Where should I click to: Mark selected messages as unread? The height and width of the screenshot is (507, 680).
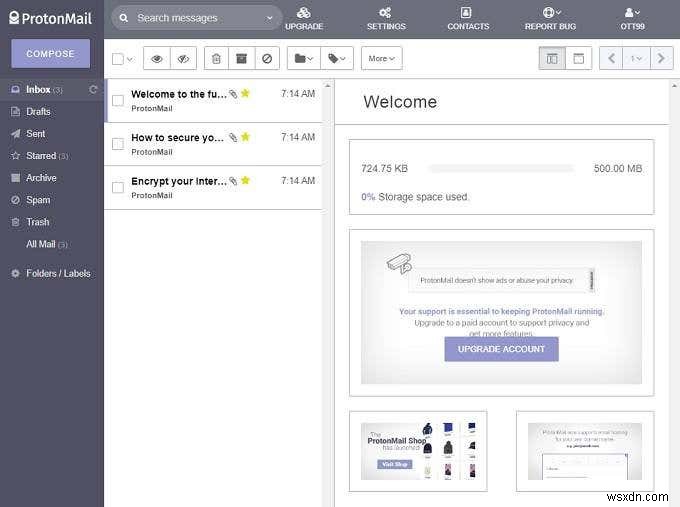click(x=183, y=58)
